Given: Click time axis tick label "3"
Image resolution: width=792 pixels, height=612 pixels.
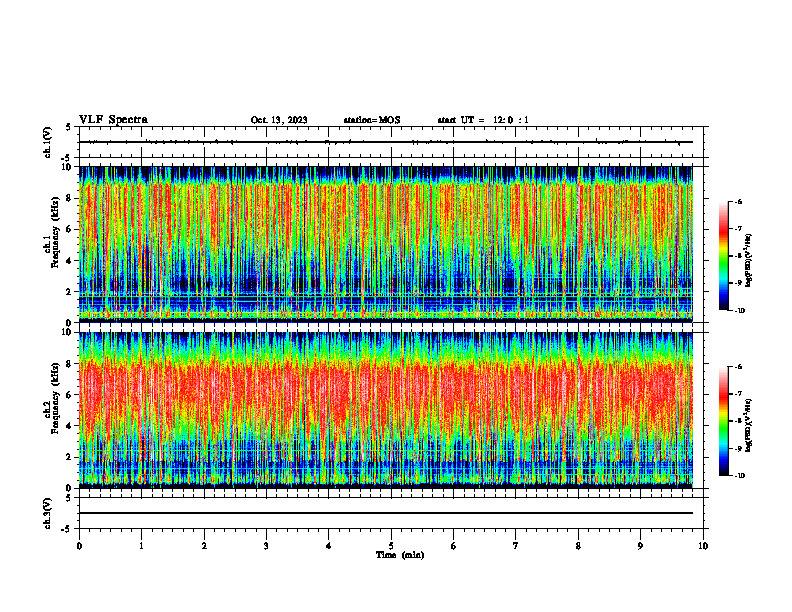Looking at the screenshot, I should coord(266,546).
